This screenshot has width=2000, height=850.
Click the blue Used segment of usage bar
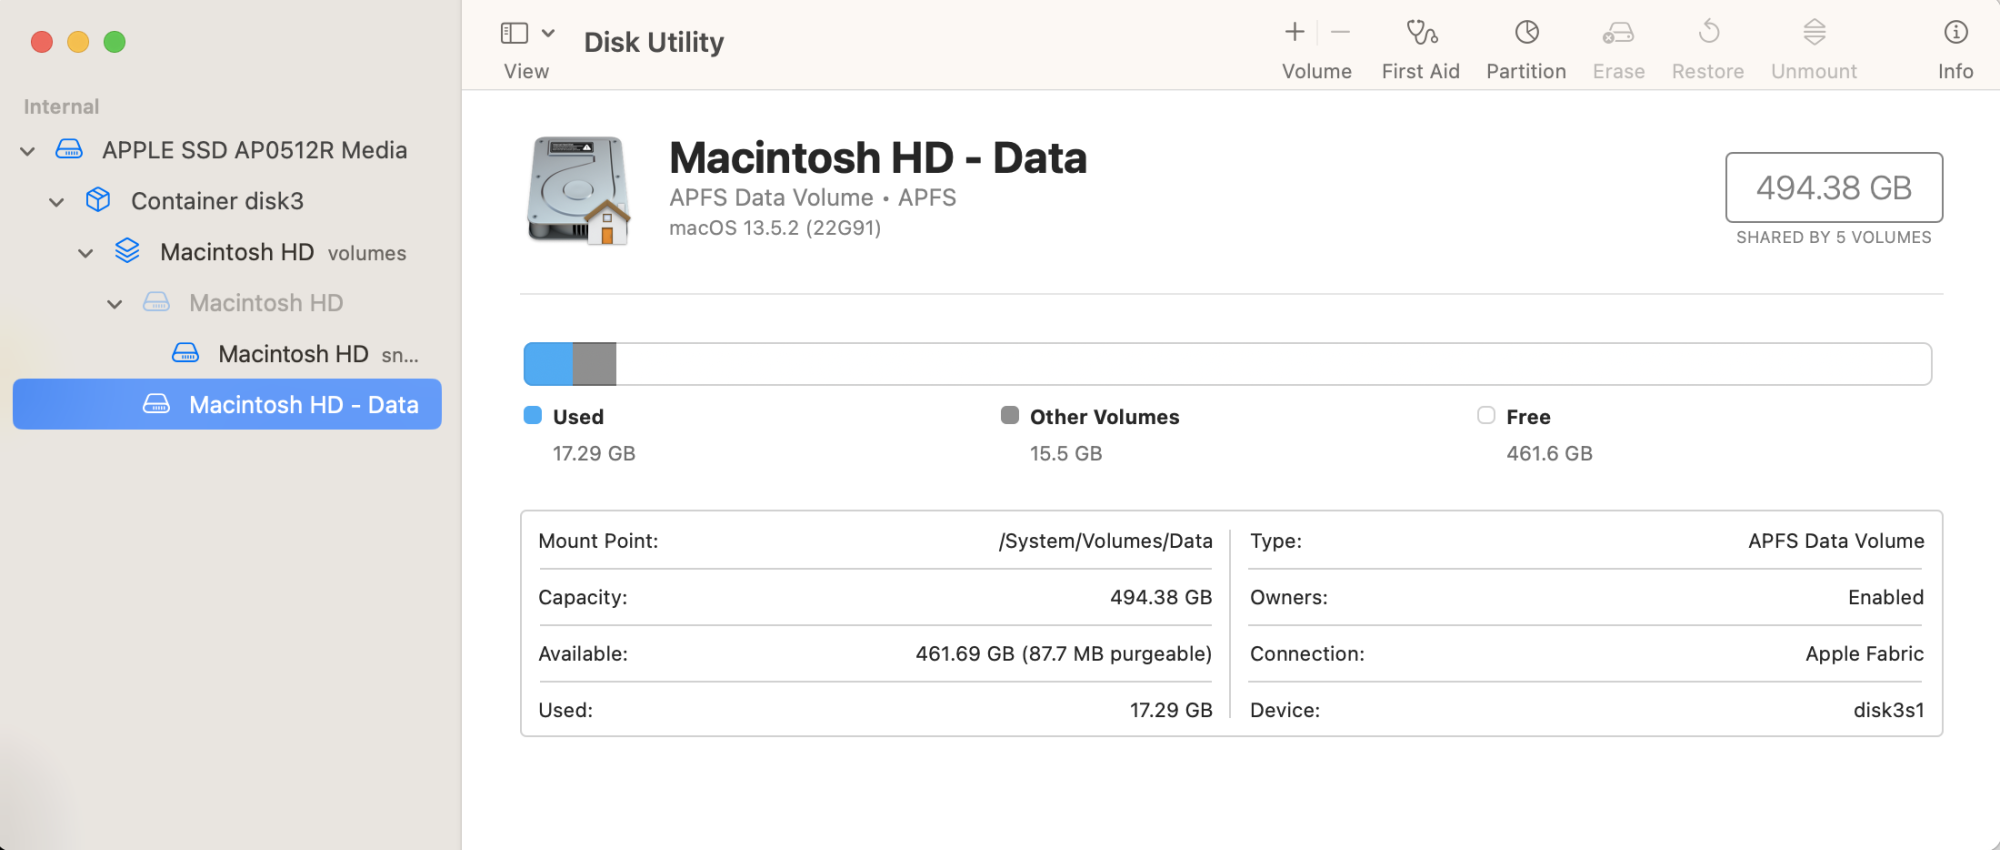coord(548,364)
